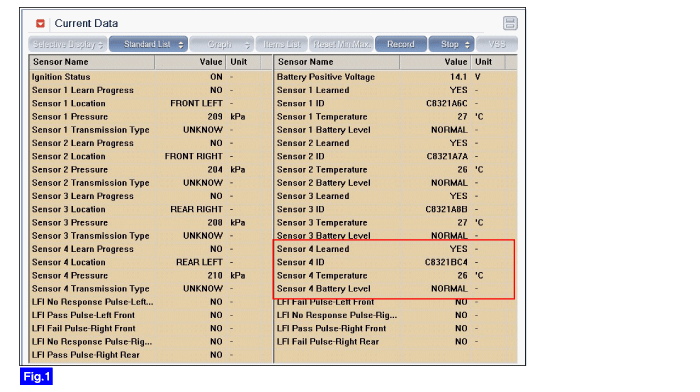Viewport: 700px width, 392px height.
Task: Click the right Unit column header
Action: coord(488,62)
